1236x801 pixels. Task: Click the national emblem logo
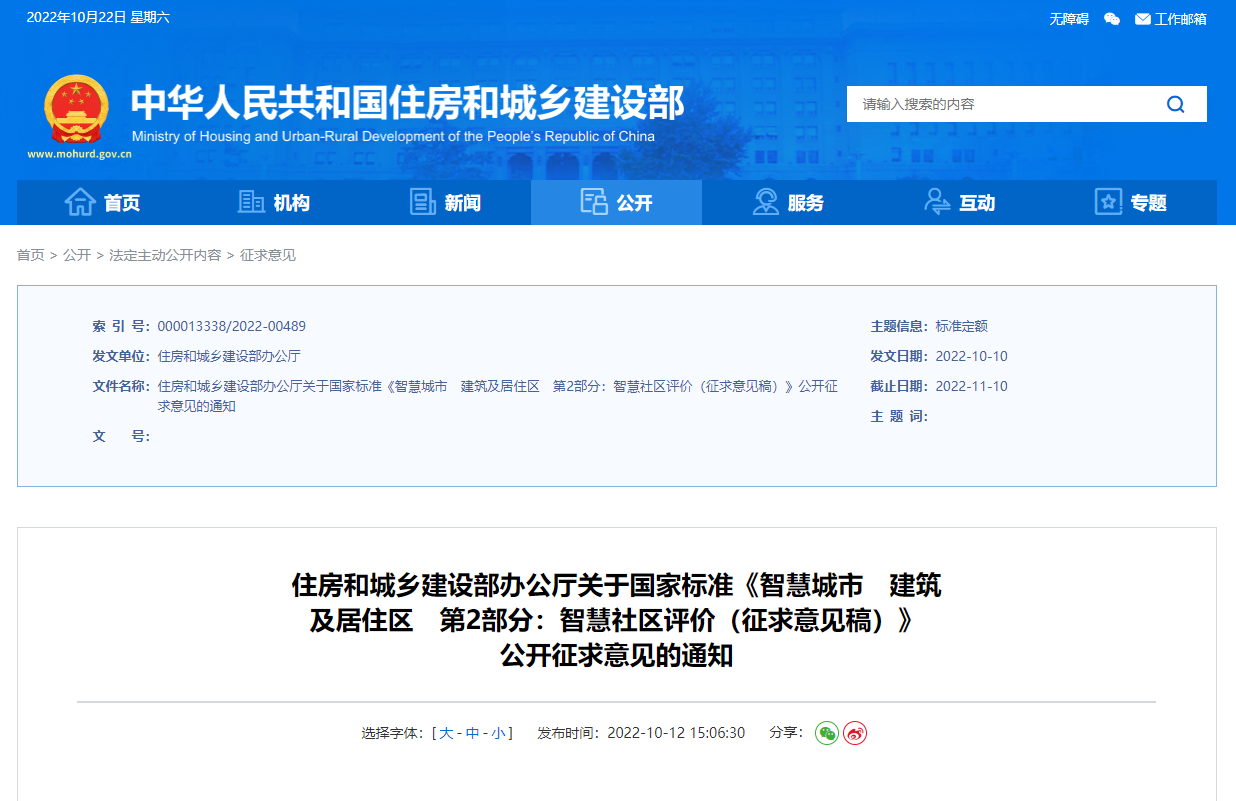[76, 107]
